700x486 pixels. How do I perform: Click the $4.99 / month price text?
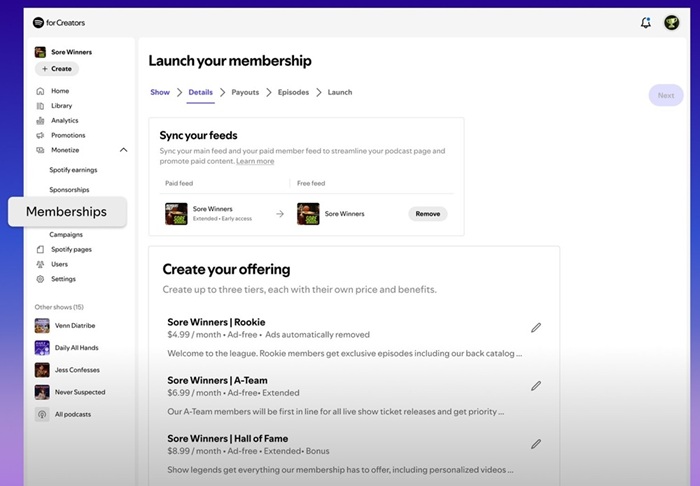tap(194, 335)
